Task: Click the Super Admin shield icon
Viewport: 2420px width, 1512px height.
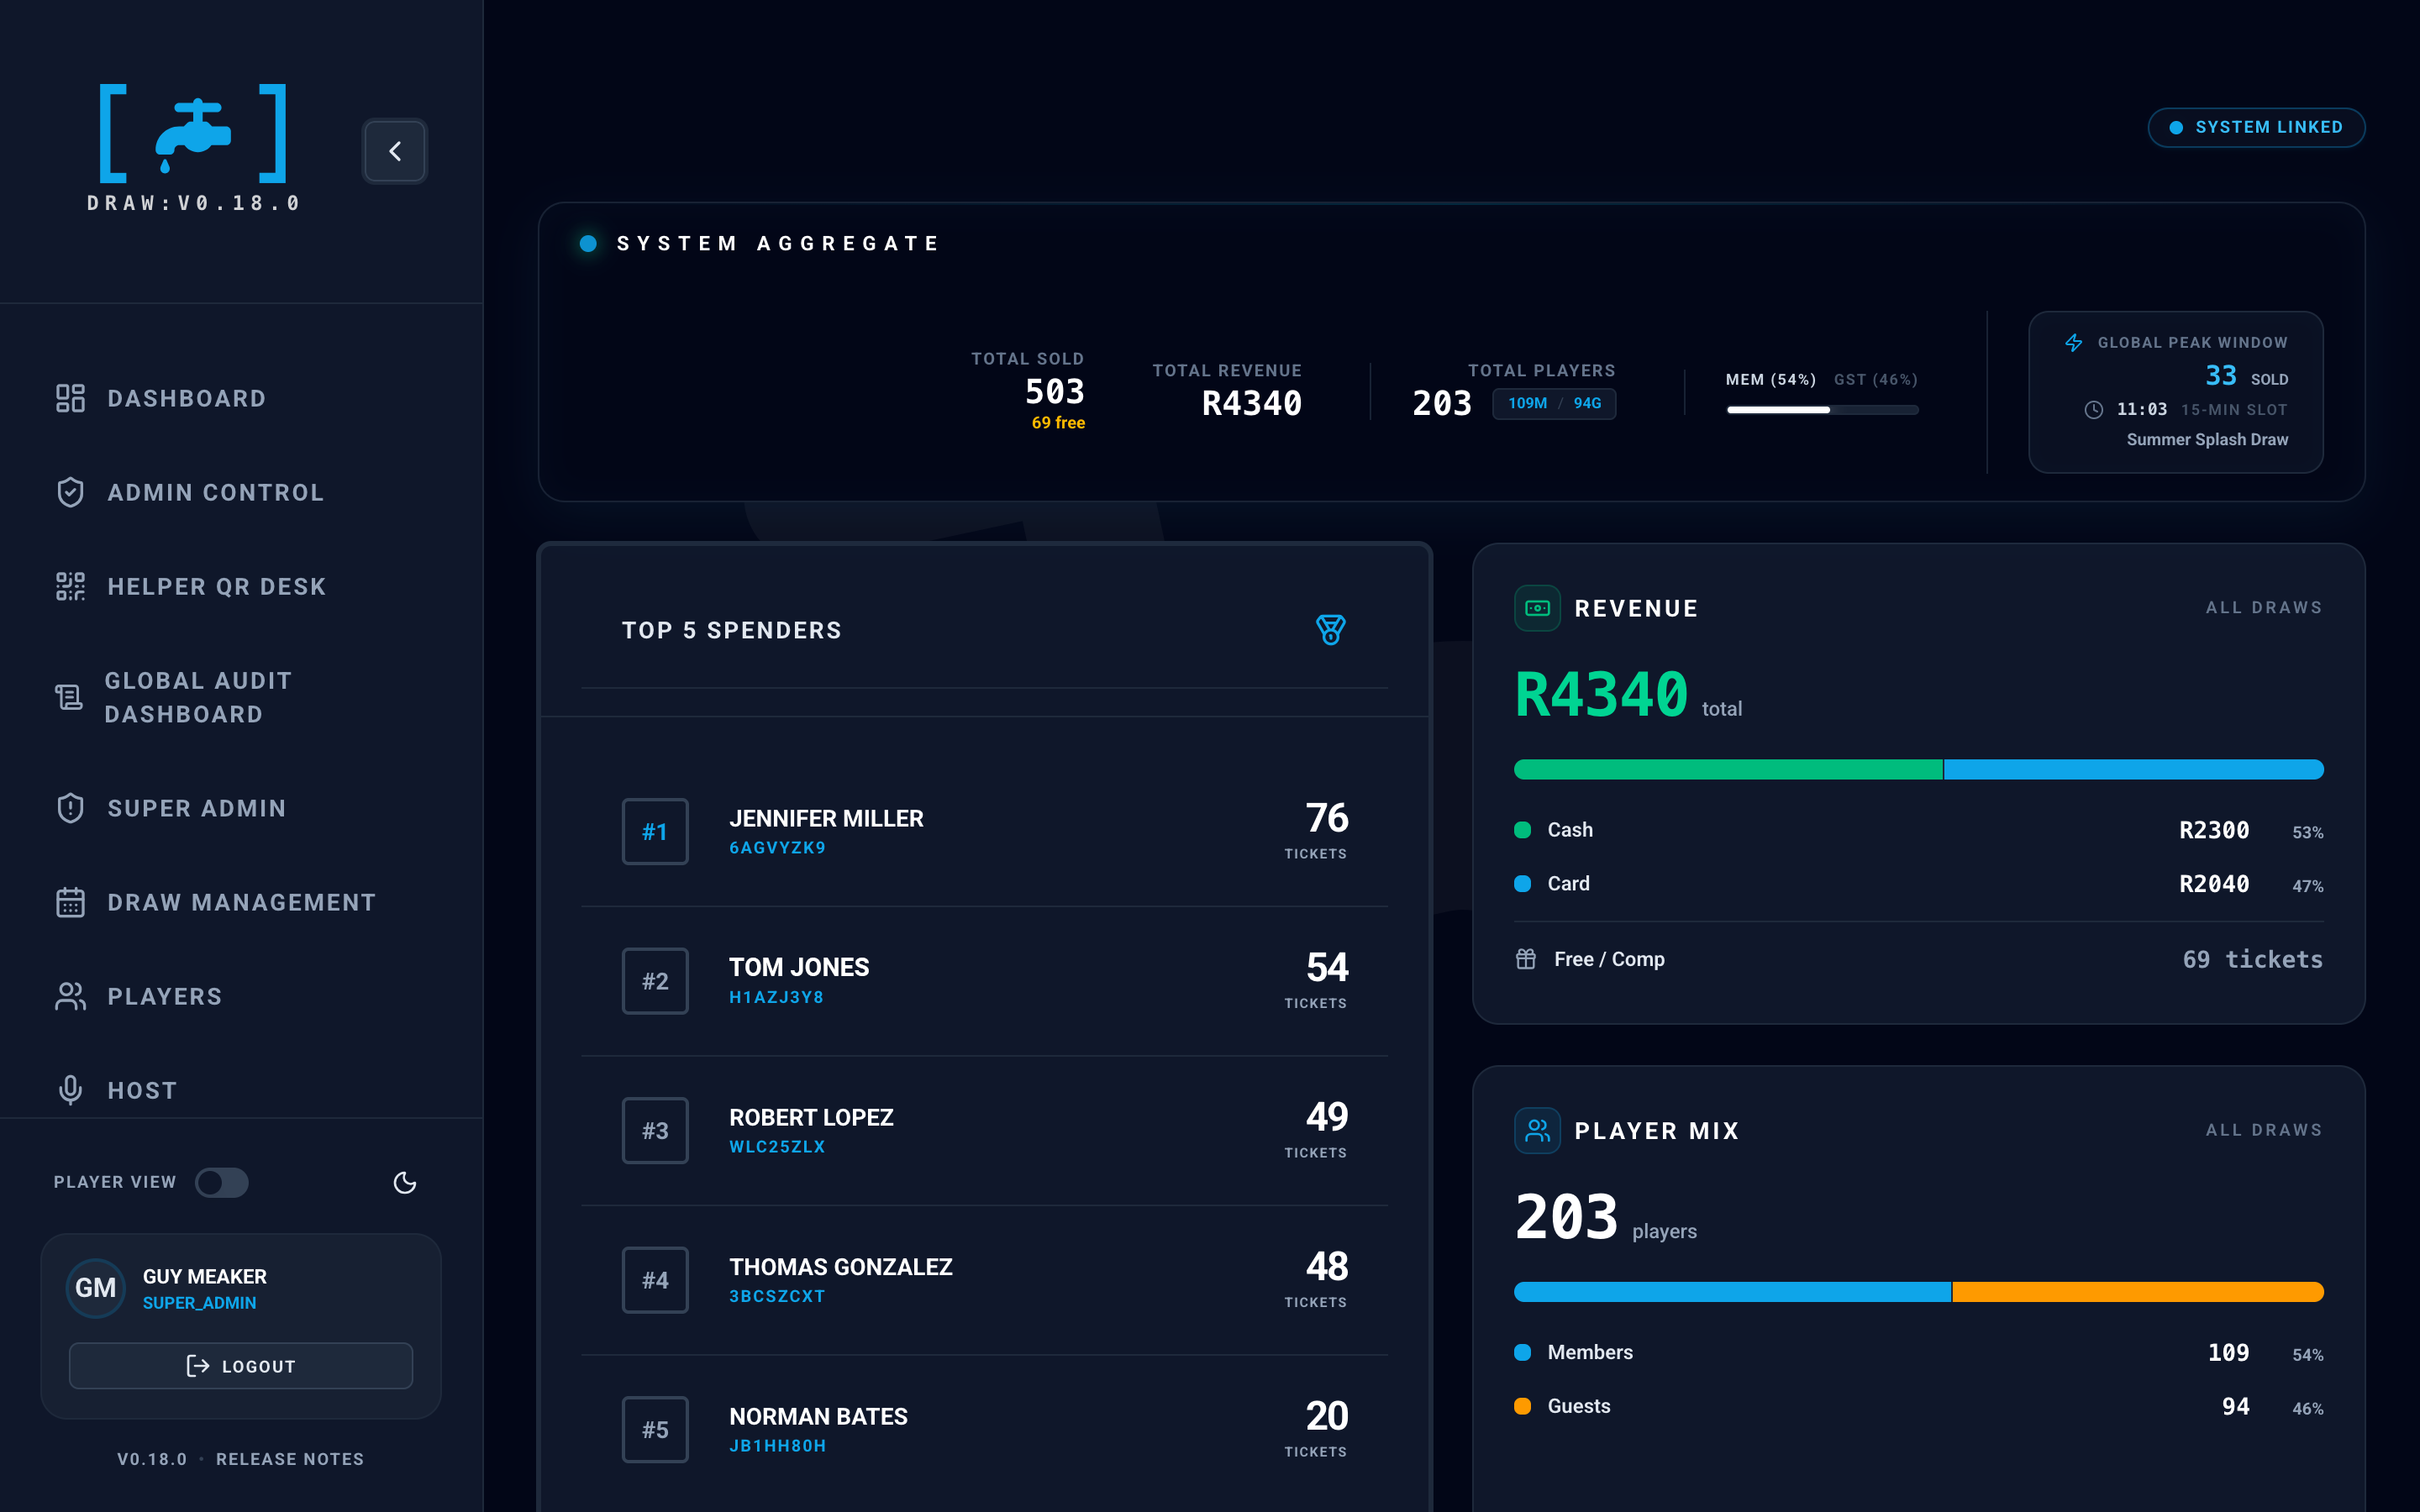Action: coord(70,808)
